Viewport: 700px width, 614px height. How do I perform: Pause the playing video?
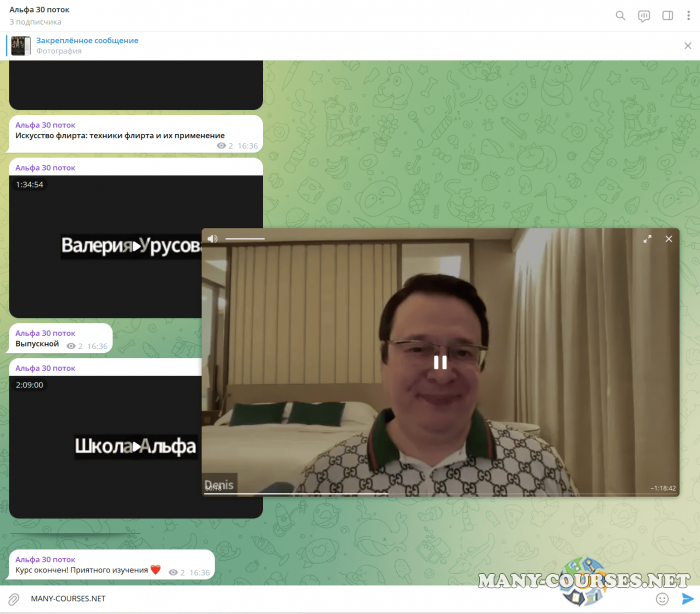pos(440,362)
